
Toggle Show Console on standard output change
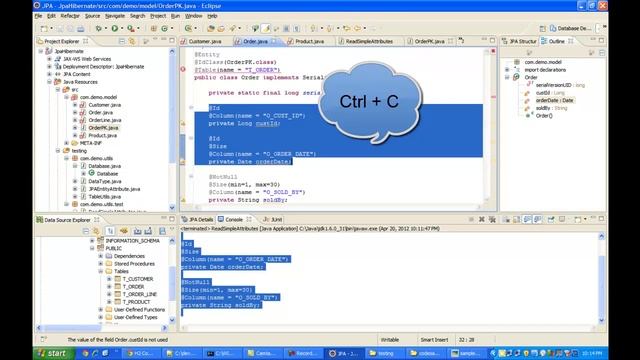[x=527, y=220]
